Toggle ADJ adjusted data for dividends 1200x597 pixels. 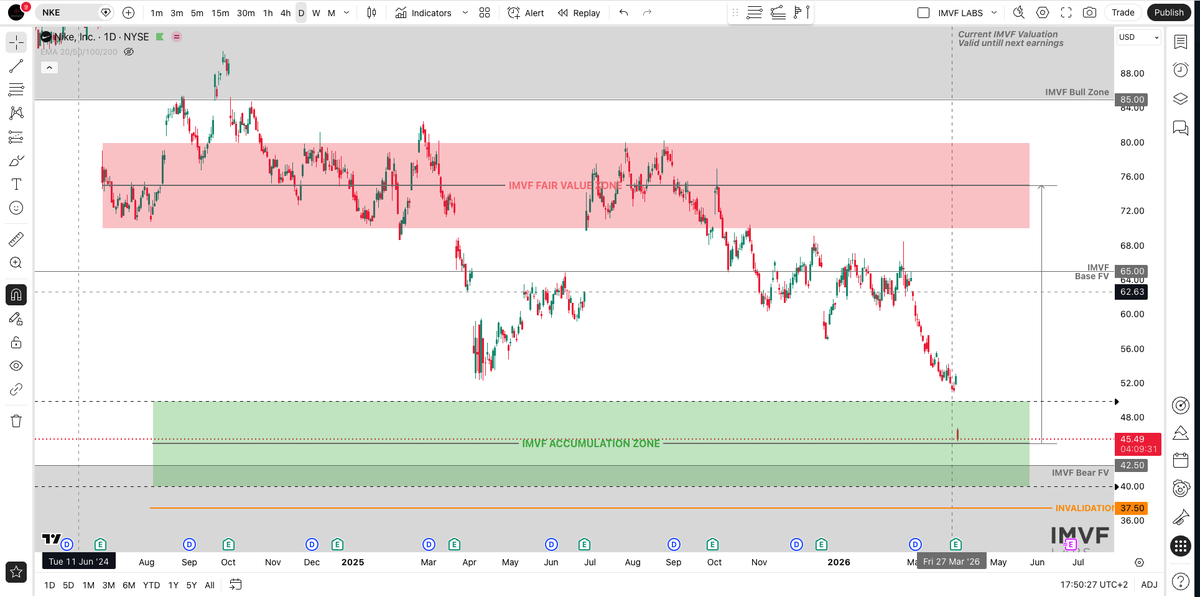coord(1149,585)
